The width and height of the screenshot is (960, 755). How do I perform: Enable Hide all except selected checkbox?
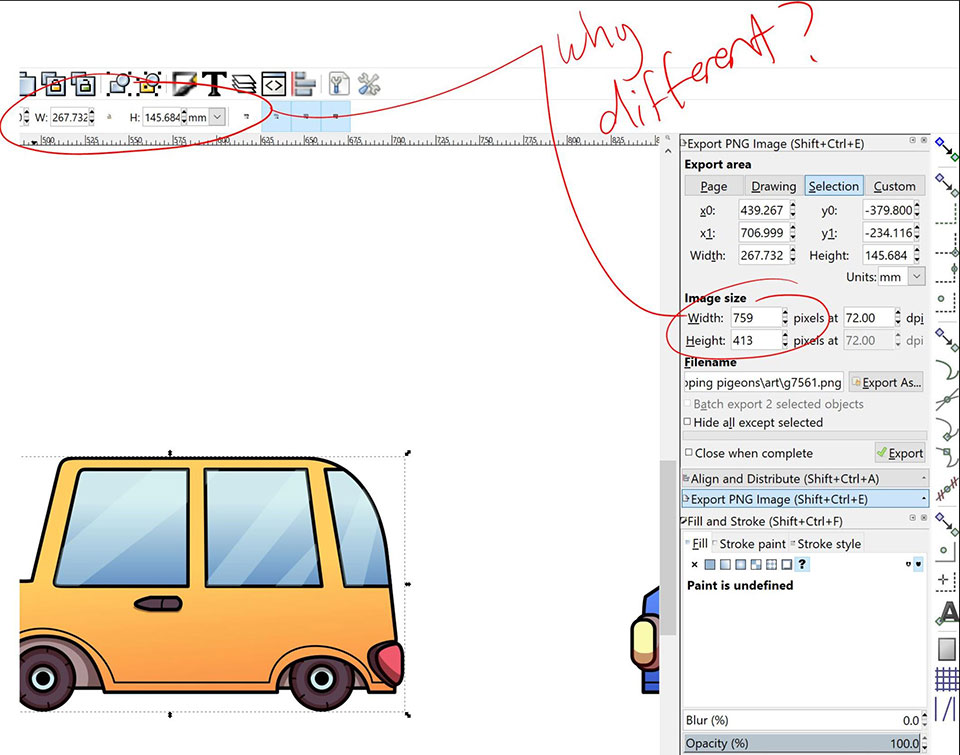(689, 422)
